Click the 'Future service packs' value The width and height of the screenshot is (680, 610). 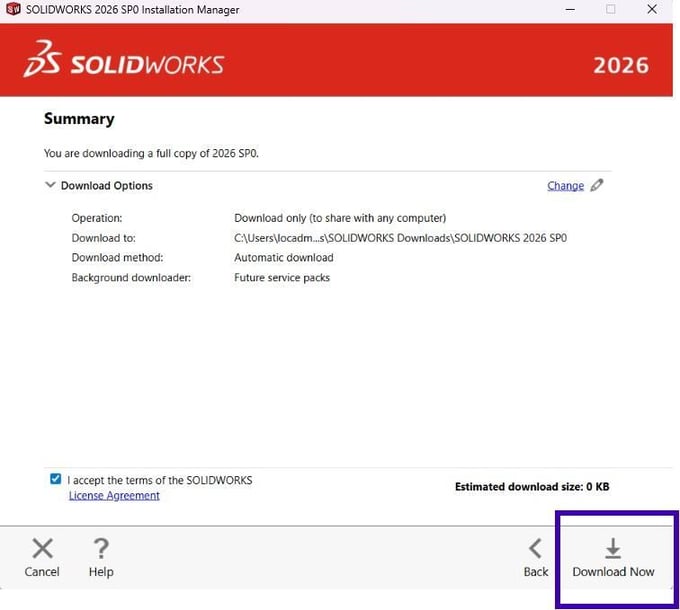[282, 277]
